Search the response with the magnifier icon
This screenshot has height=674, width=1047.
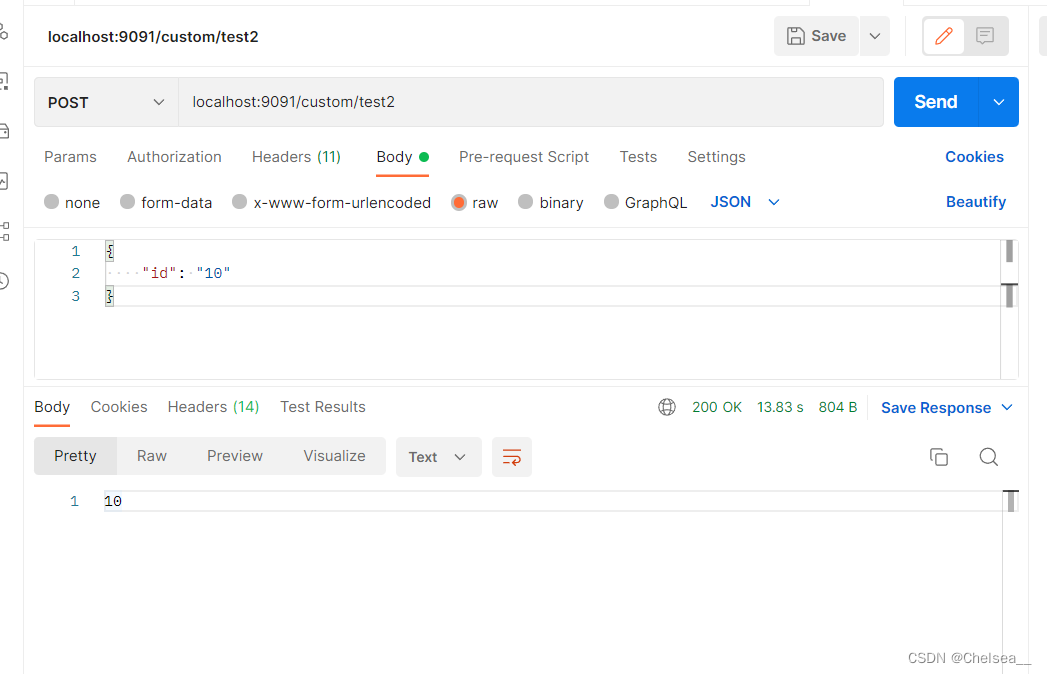[x=989, y=456]
